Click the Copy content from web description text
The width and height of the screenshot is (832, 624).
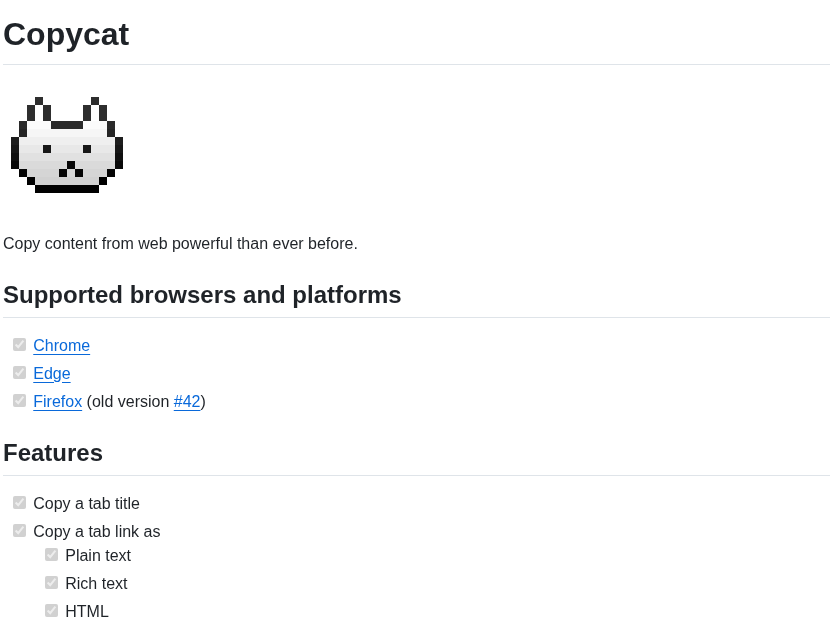(x=180, y=244)
